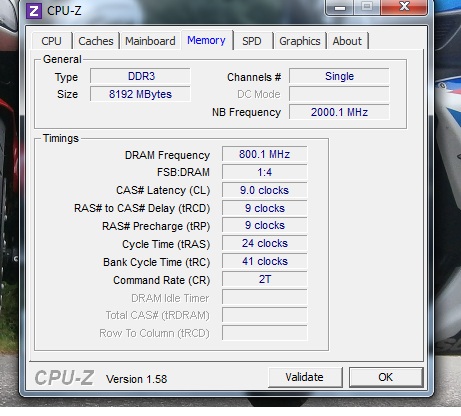Click the NB Frequency value 2000.1 MHz
Image resolution: width=461 pixels, height=416 pixels.
point(339,112)
